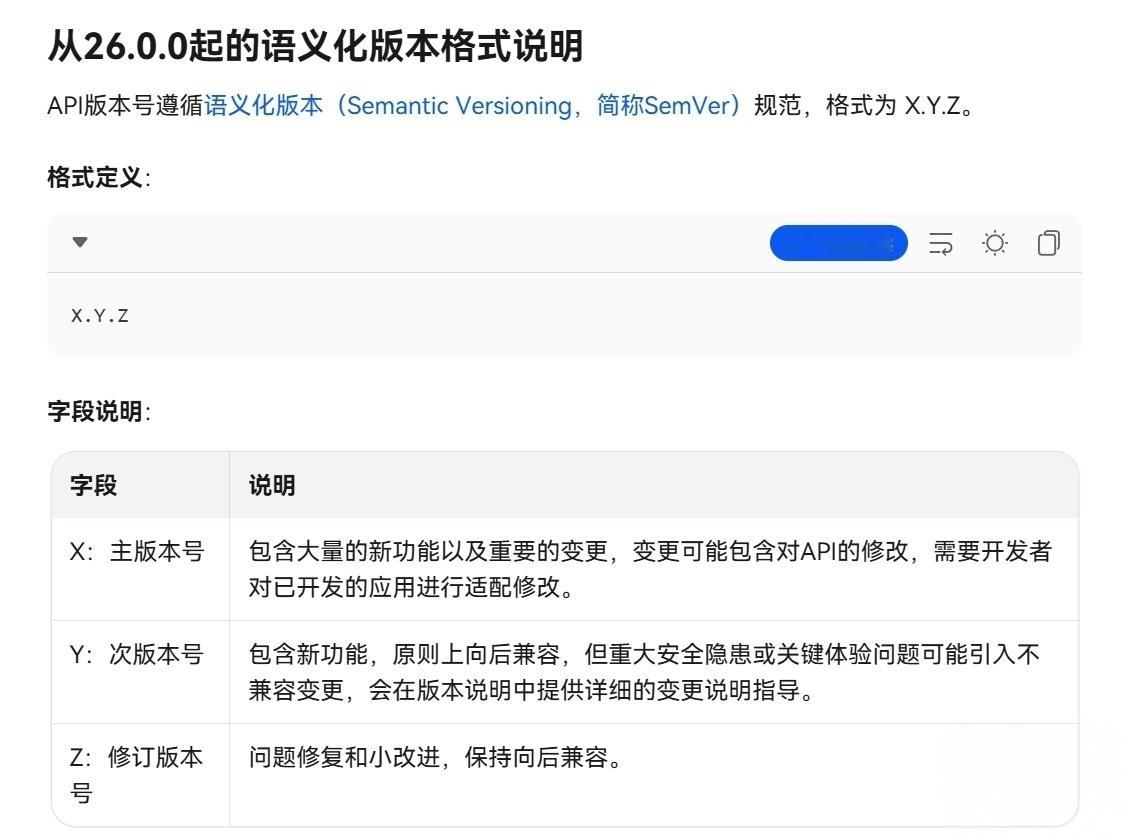Click the 格式定义 subheading
The height and width of the screenshot is (836, 1122).
coord(99,178)
